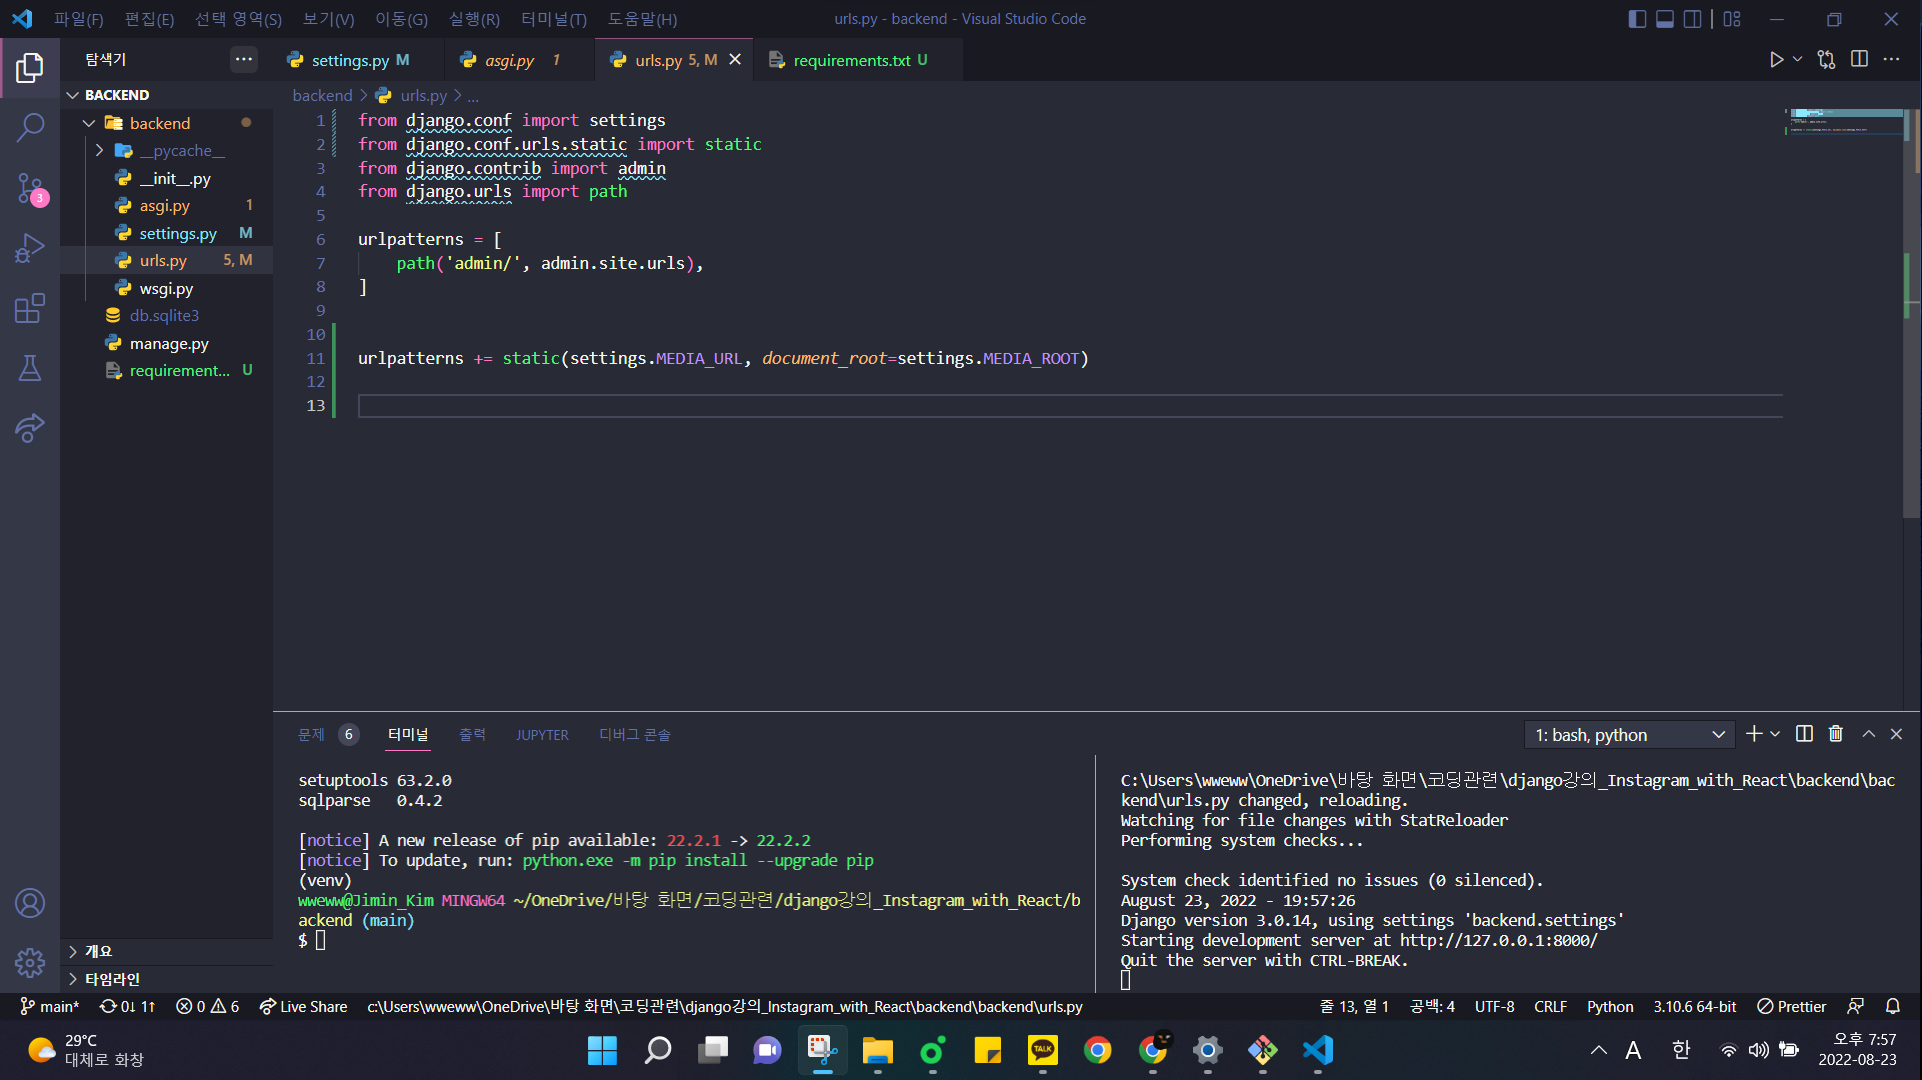
Task: Open the Run and Debug view
Action: pos(30,248)
